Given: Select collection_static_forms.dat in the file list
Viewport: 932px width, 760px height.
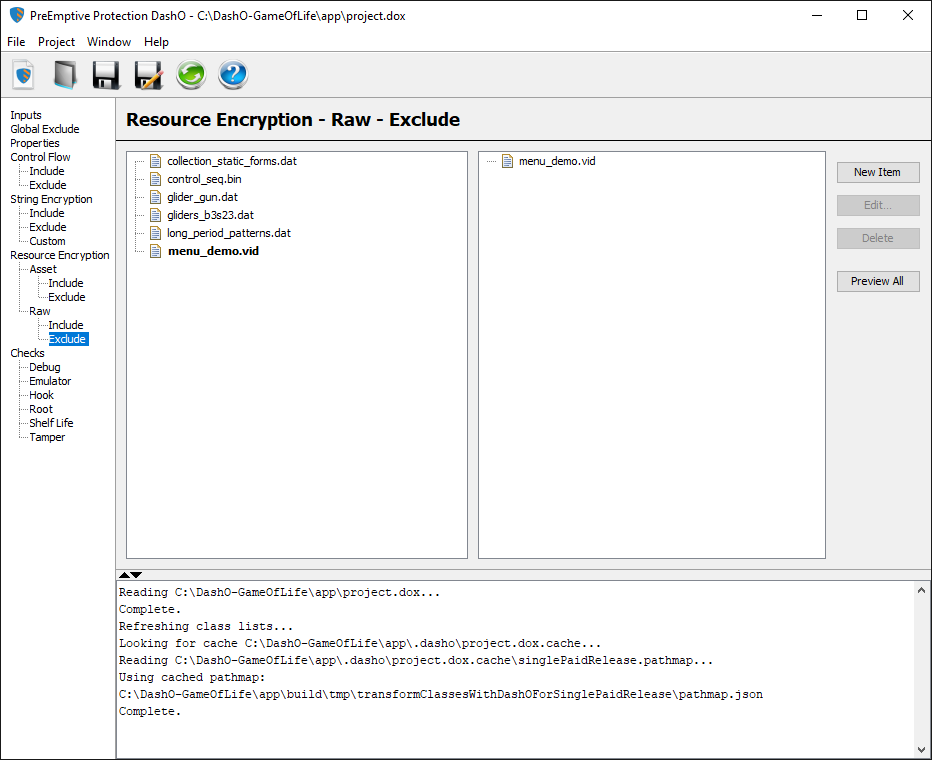Looking at the screenshot, I should point(232,161).
